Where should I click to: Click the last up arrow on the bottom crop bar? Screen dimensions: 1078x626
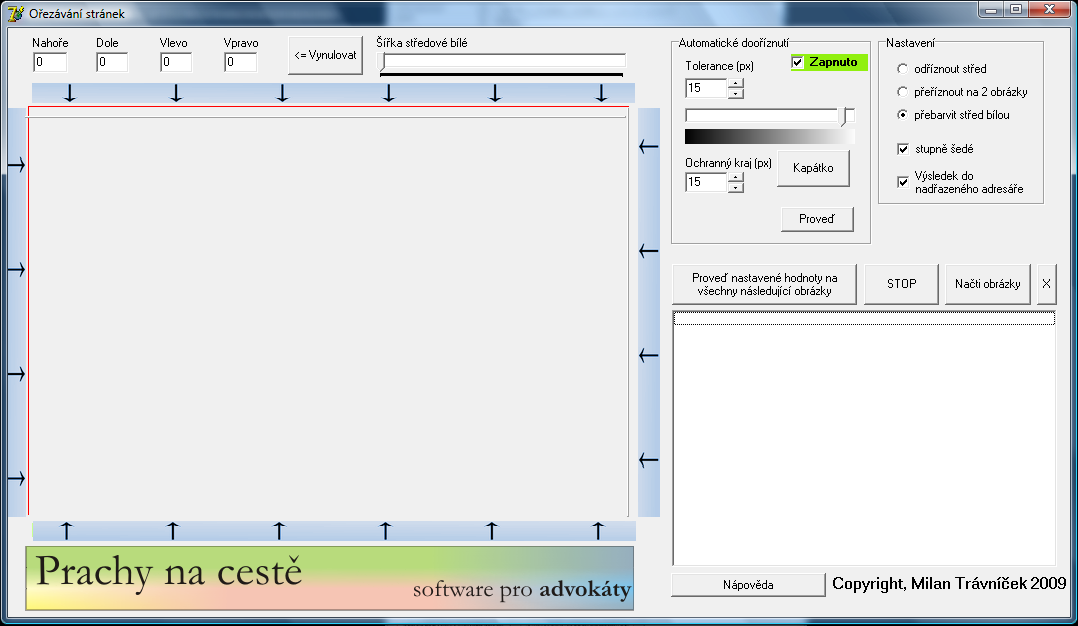pyautogui.click(x=598, y=530)
